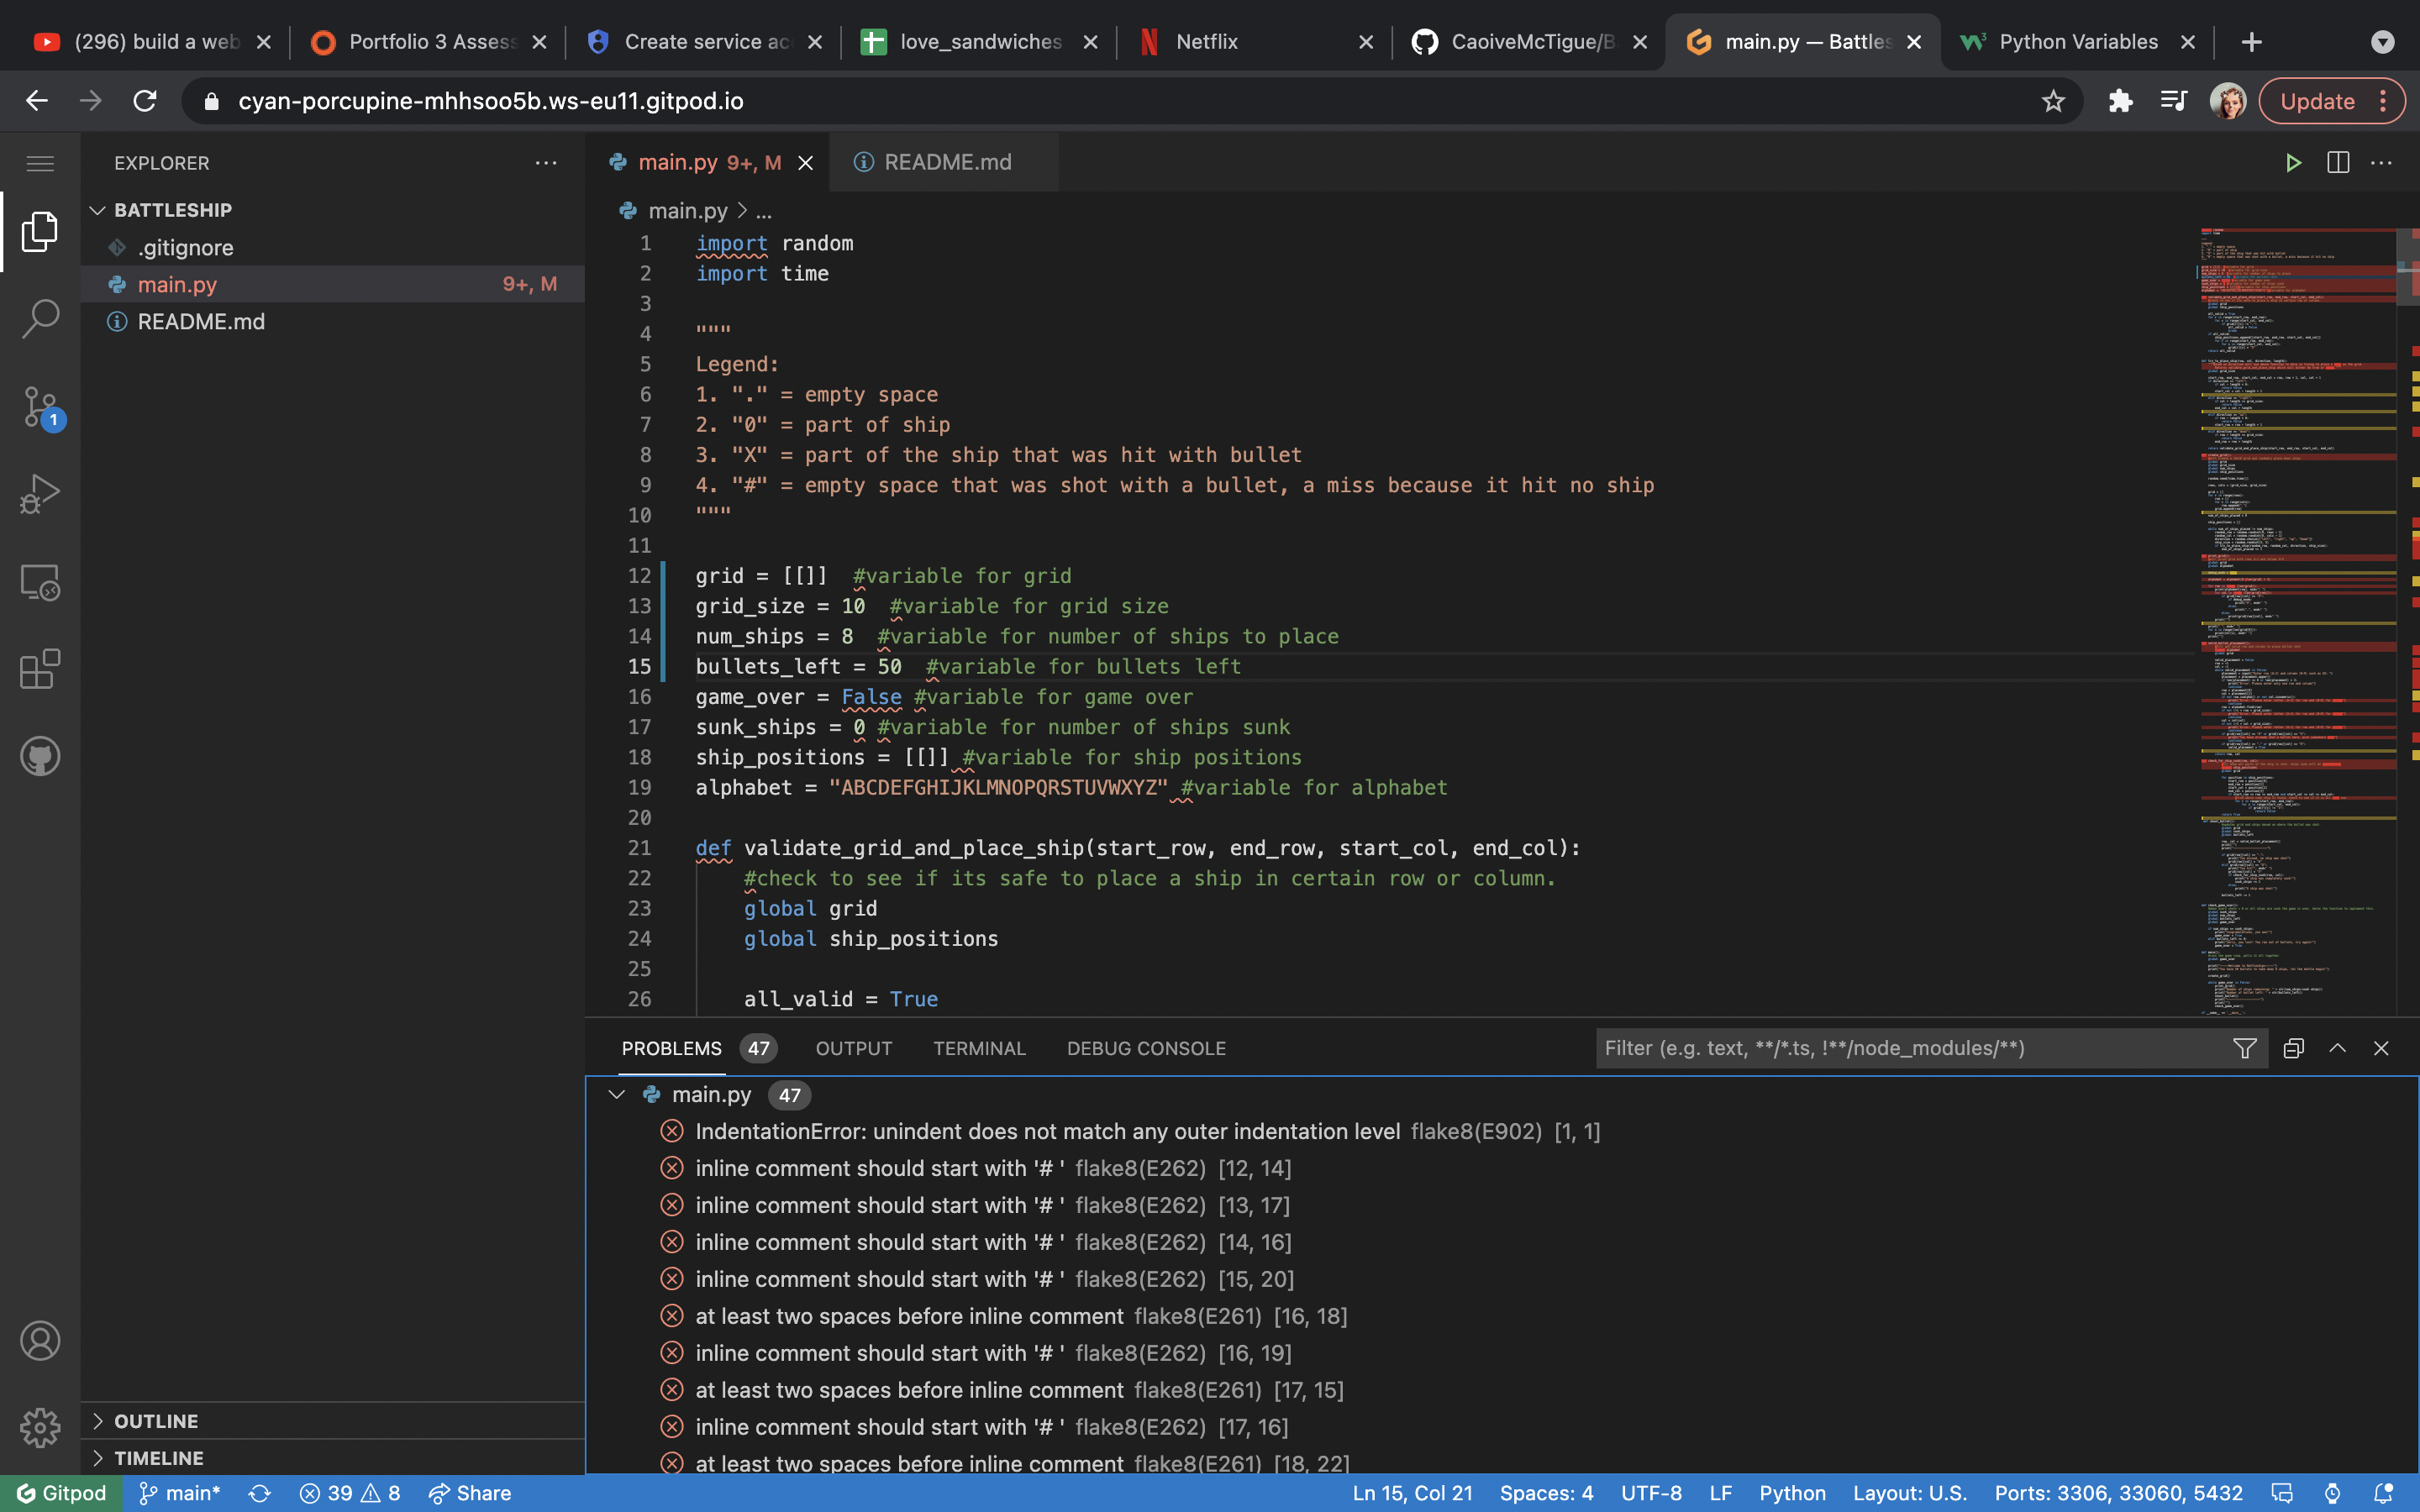Open the README.md editor tab
The width and height of the screenshot is (2420, 1512).
946,162
